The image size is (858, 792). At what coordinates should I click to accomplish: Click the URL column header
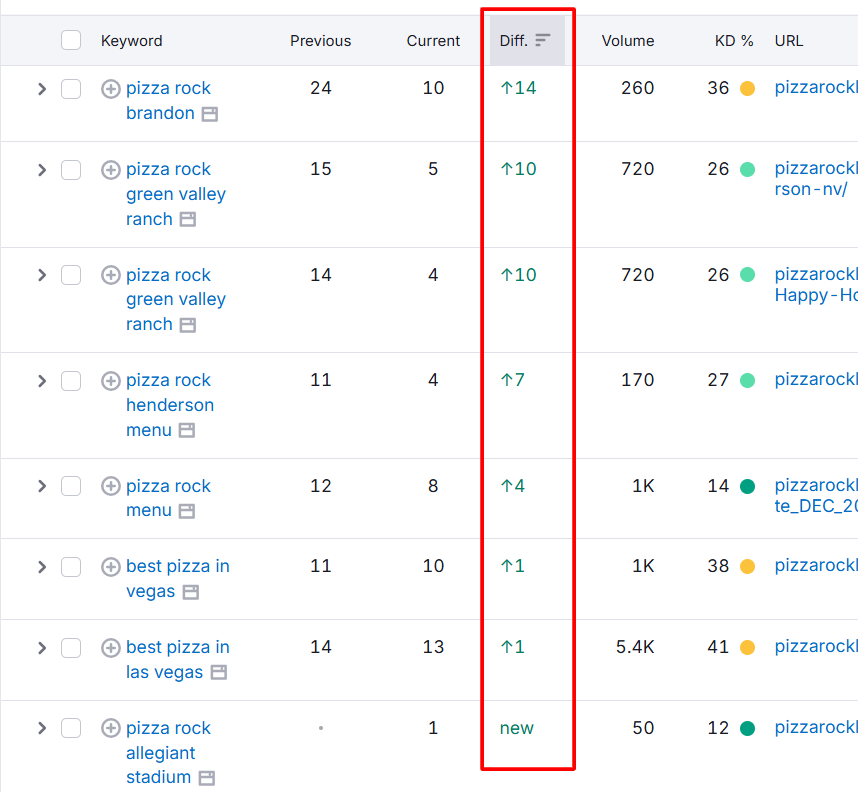pyautogui.click(x=789, y=41)
